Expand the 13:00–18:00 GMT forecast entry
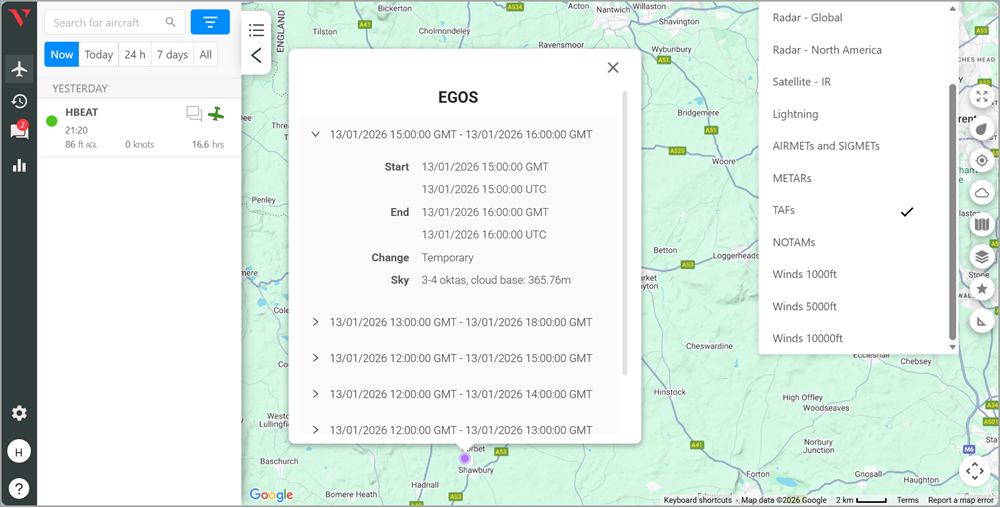The height and width of the screenshot is (508, 1000). click(316, 322)
